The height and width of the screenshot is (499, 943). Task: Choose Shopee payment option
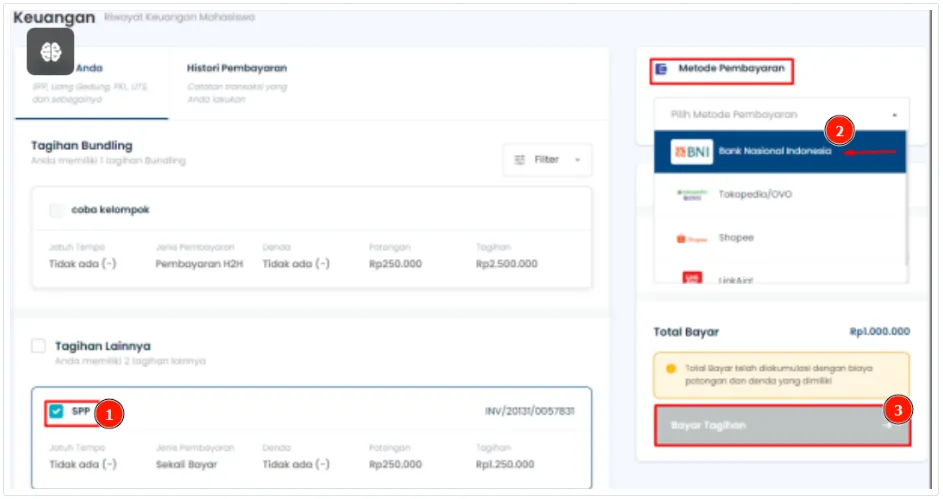tap(780, 238)
